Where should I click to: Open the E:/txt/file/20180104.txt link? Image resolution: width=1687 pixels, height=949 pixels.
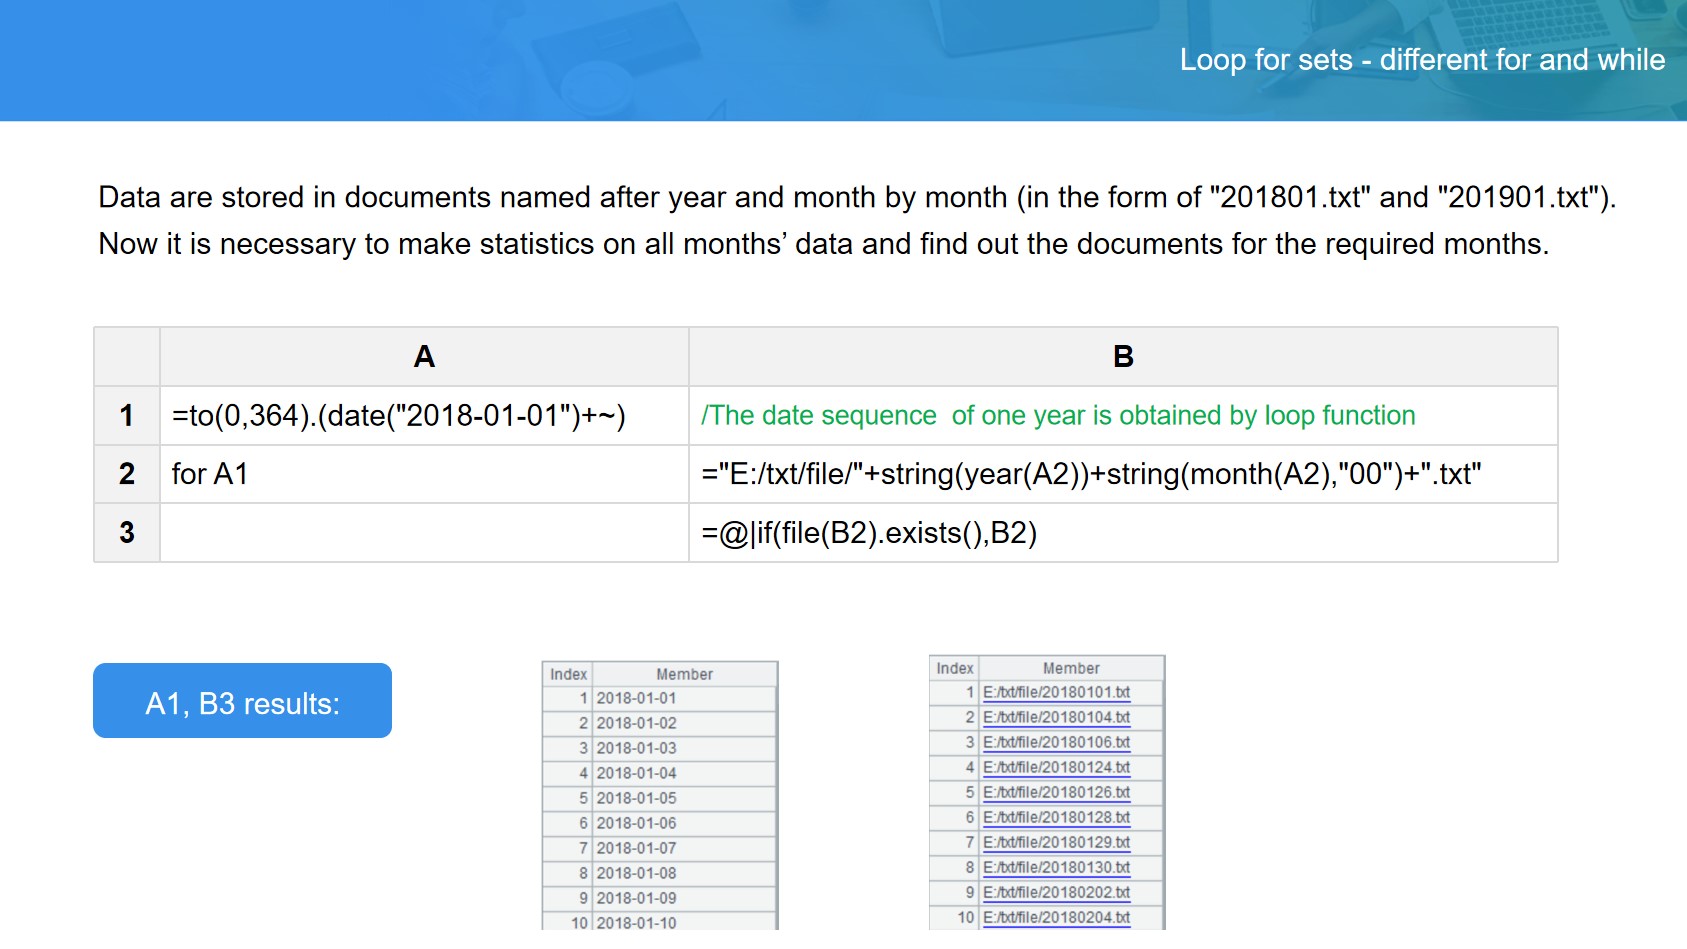(x=1056, y=718)
